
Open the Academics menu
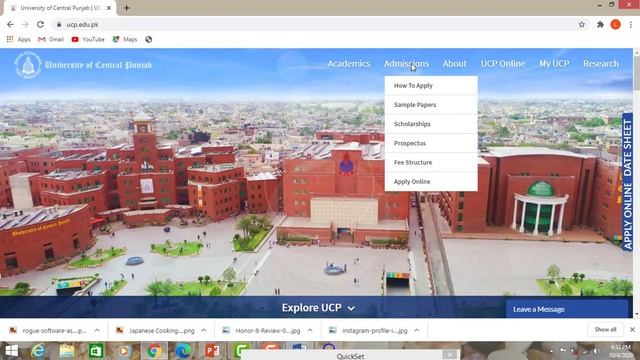(x=349, y=64)
